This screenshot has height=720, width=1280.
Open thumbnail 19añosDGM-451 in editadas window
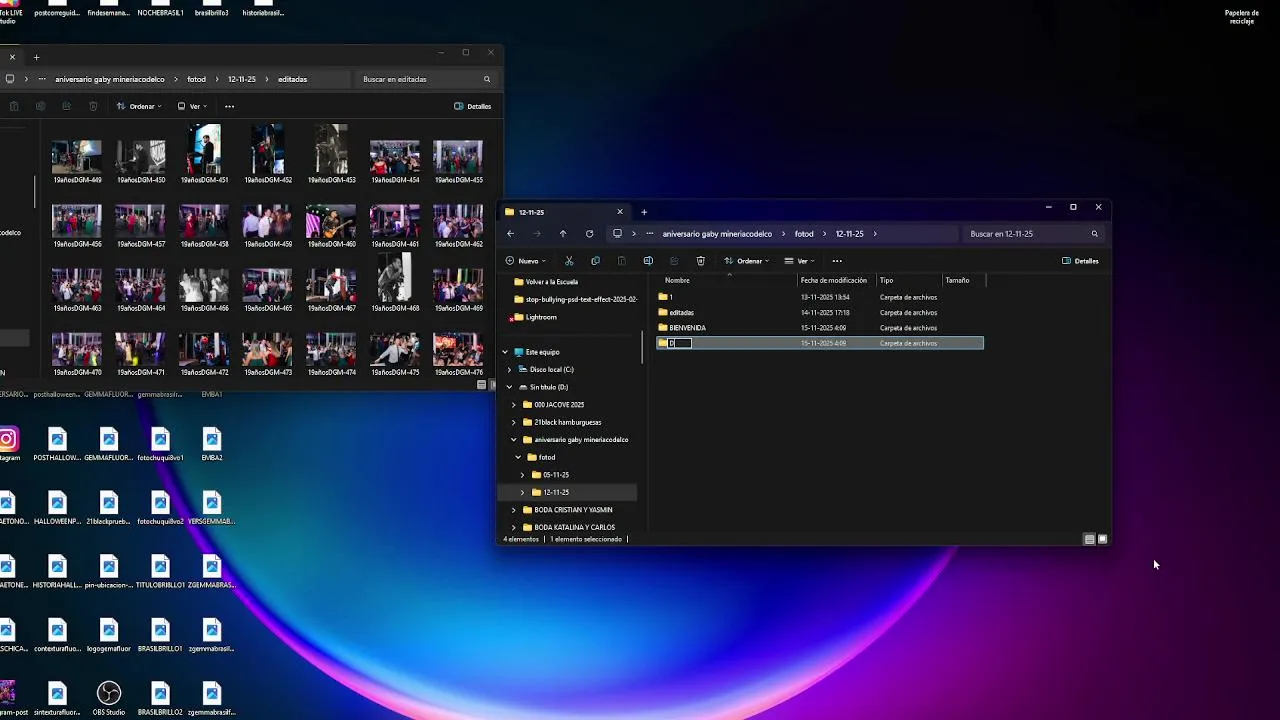[204, 154]
